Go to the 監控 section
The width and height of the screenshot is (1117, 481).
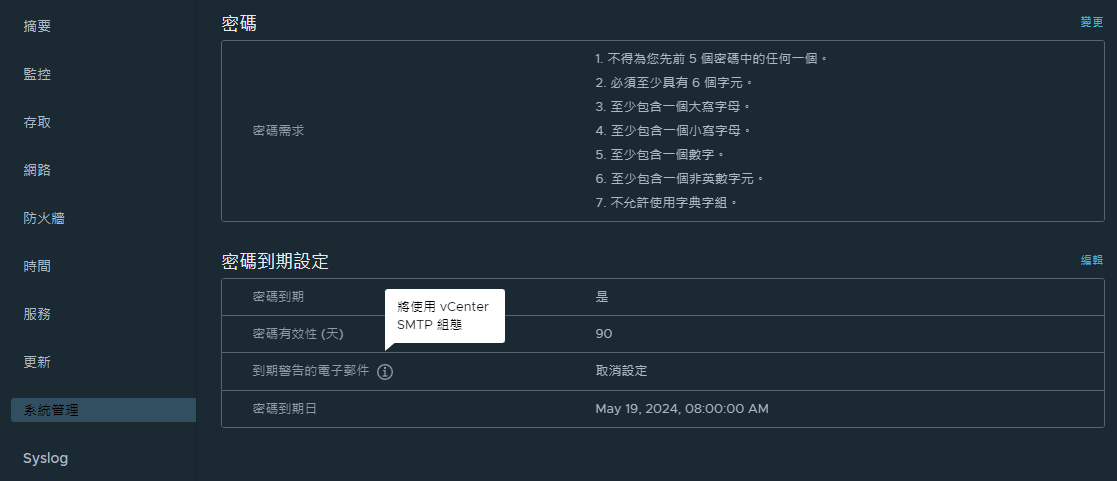tap(37, 74)
